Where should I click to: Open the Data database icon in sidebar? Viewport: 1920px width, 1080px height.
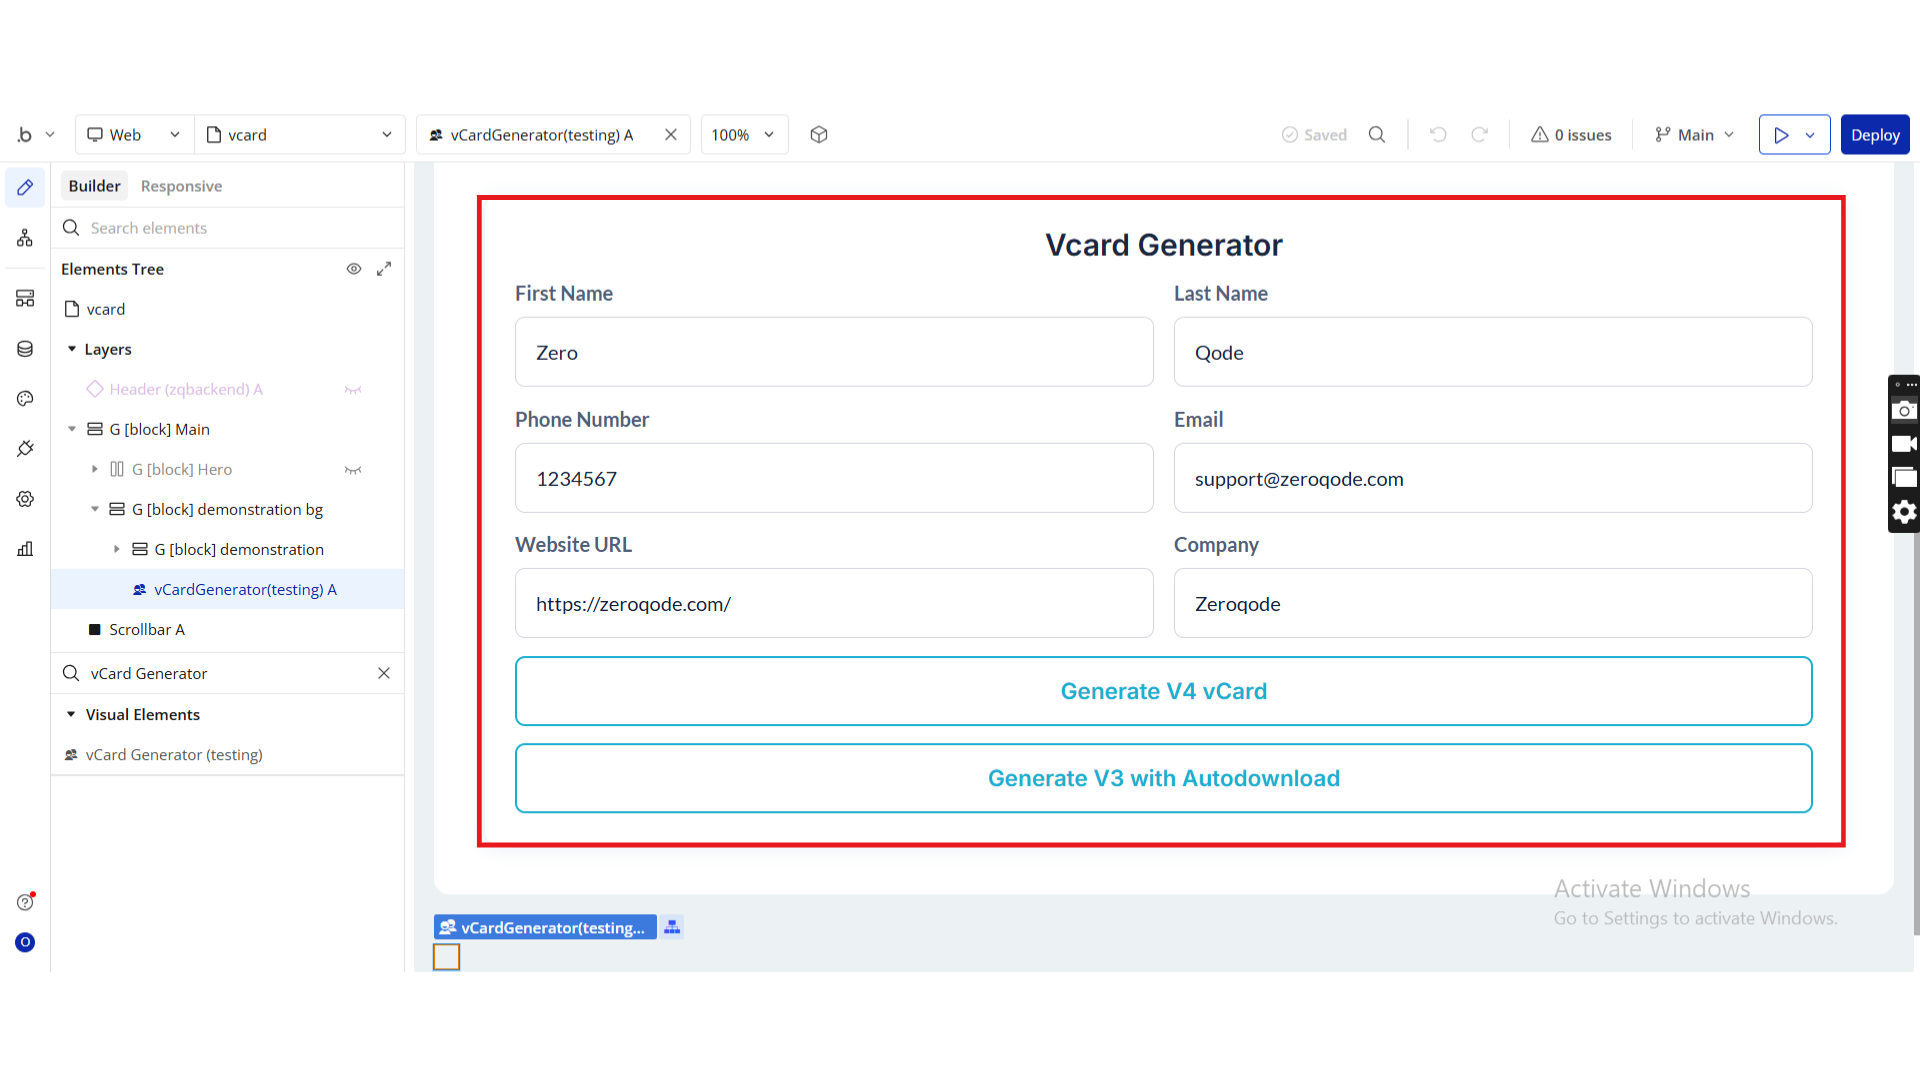(25, 349)
